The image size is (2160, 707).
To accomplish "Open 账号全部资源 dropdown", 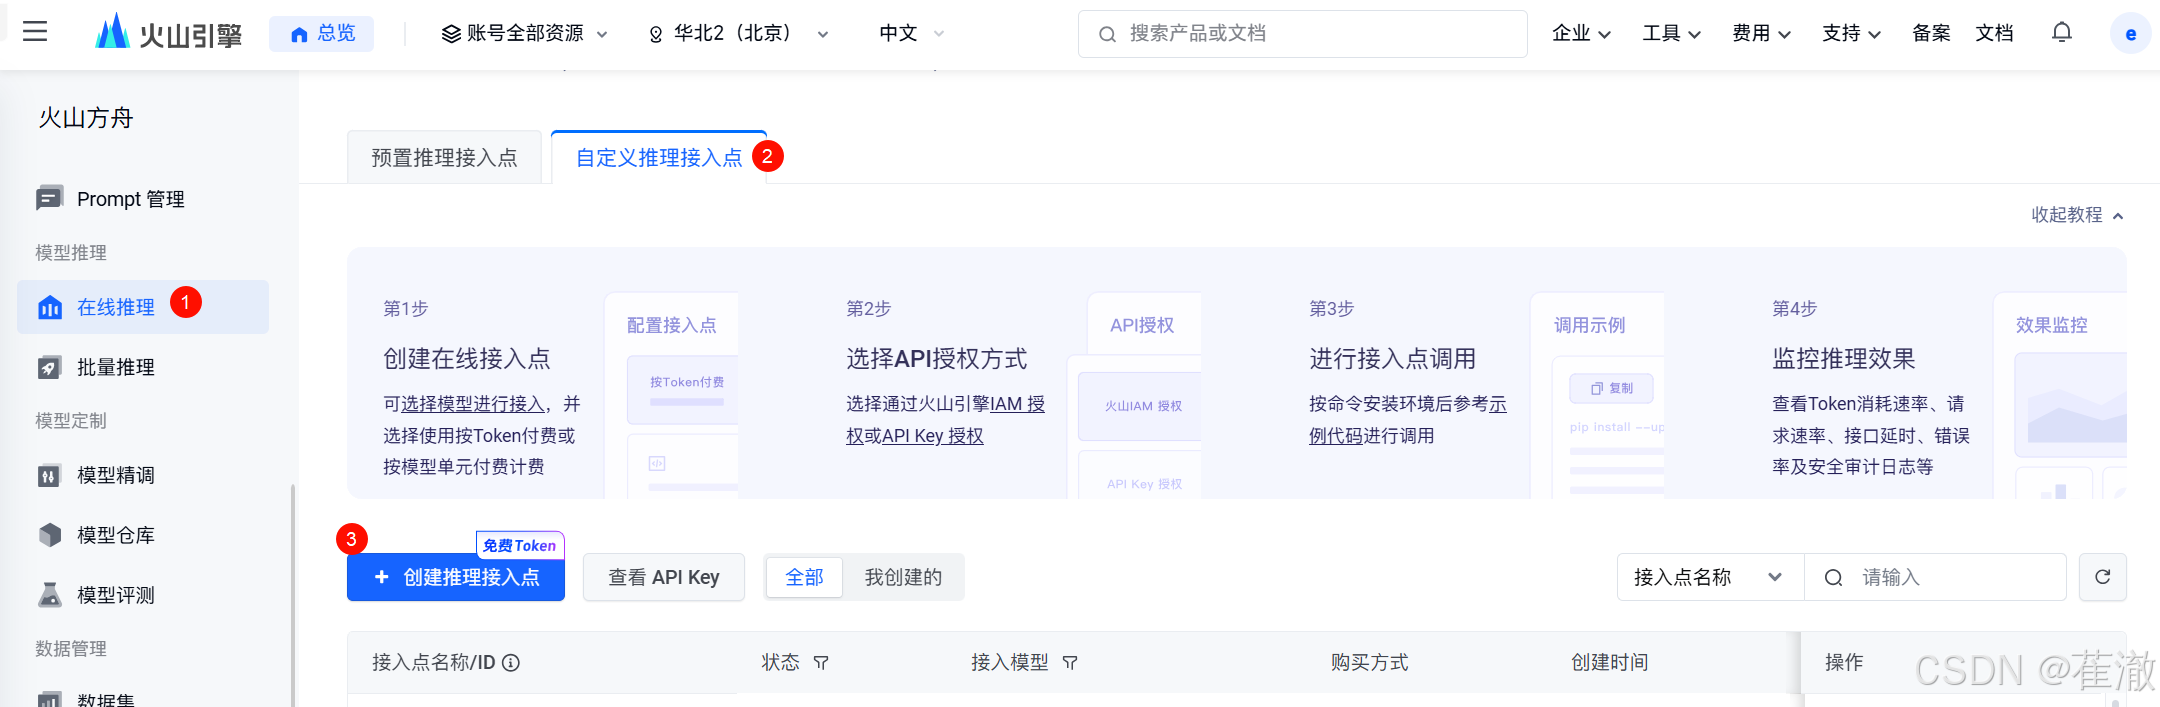I will tap(524, 33).
